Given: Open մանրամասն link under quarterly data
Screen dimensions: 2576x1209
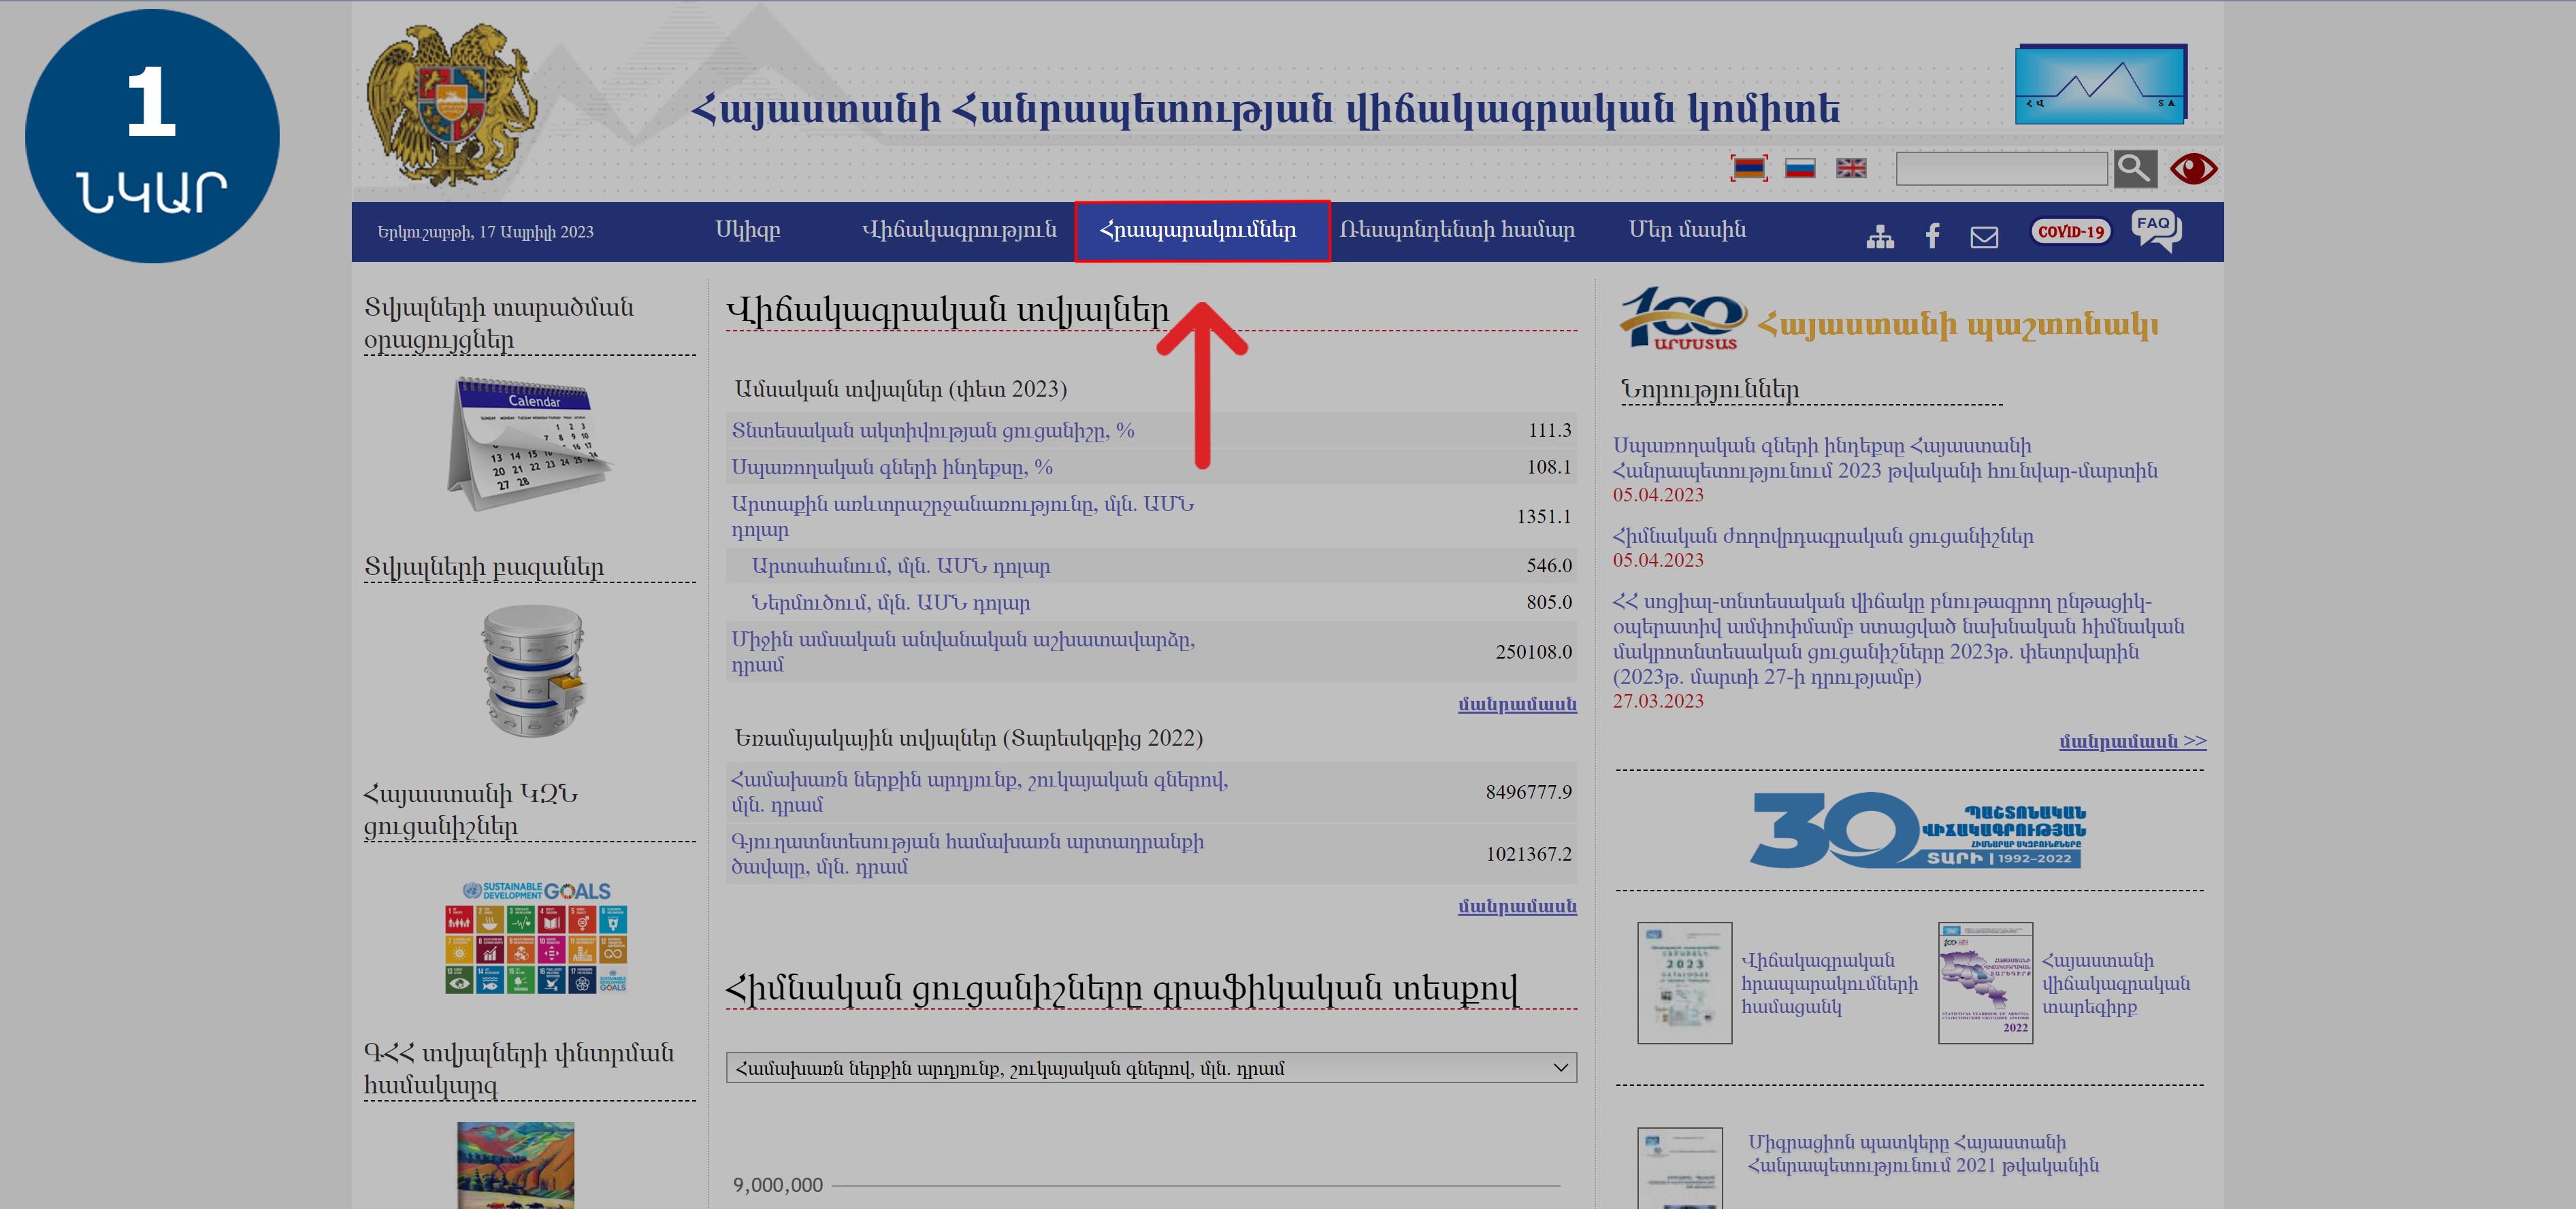Looking at the screenshot, I should tap(1517, 906).
